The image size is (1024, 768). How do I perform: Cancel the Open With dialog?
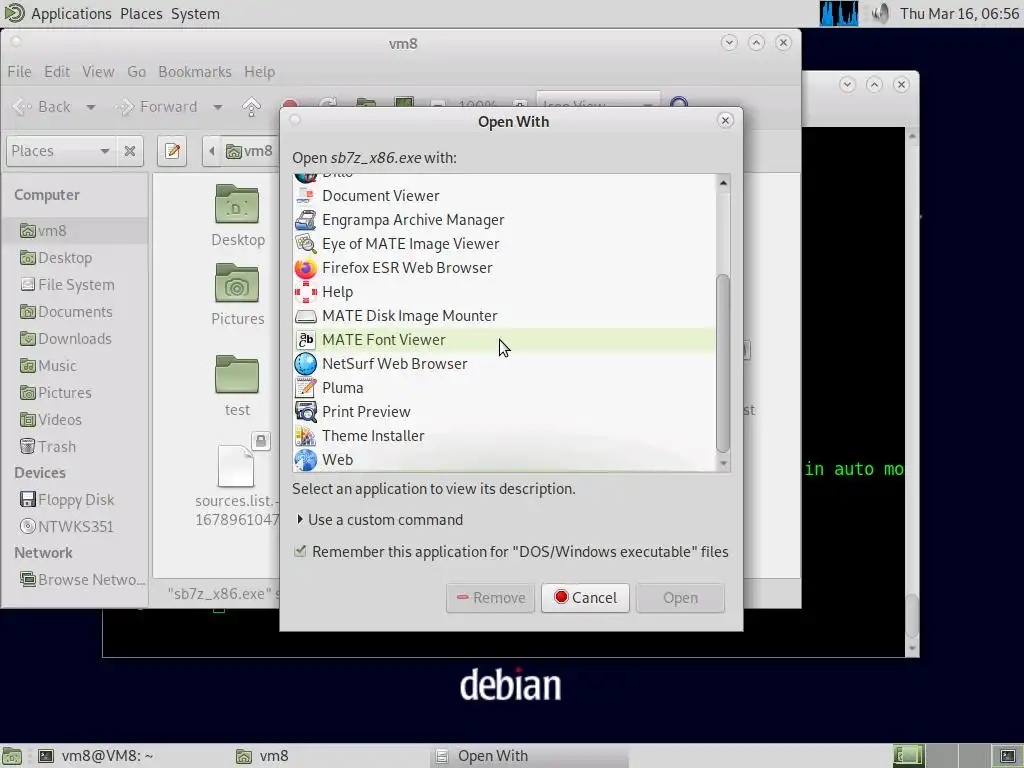(x=585, y=598)
